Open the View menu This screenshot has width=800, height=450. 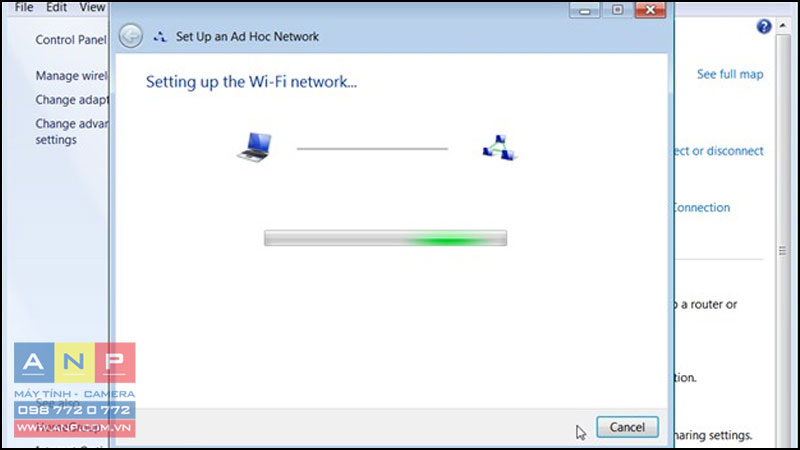pyautogui.click(x=92, y=7)
